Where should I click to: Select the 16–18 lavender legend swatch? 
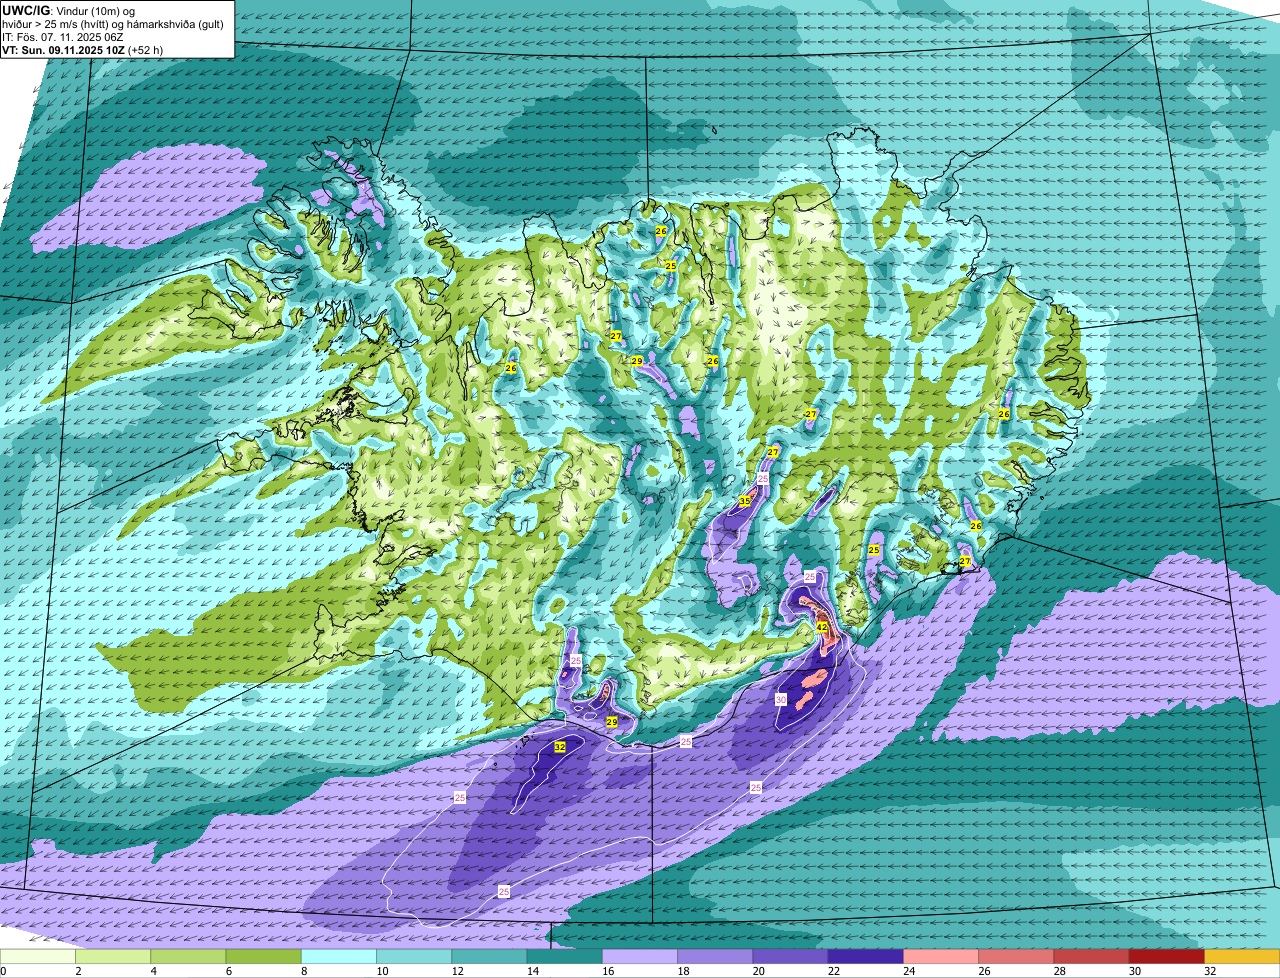[x=640, y=957]
